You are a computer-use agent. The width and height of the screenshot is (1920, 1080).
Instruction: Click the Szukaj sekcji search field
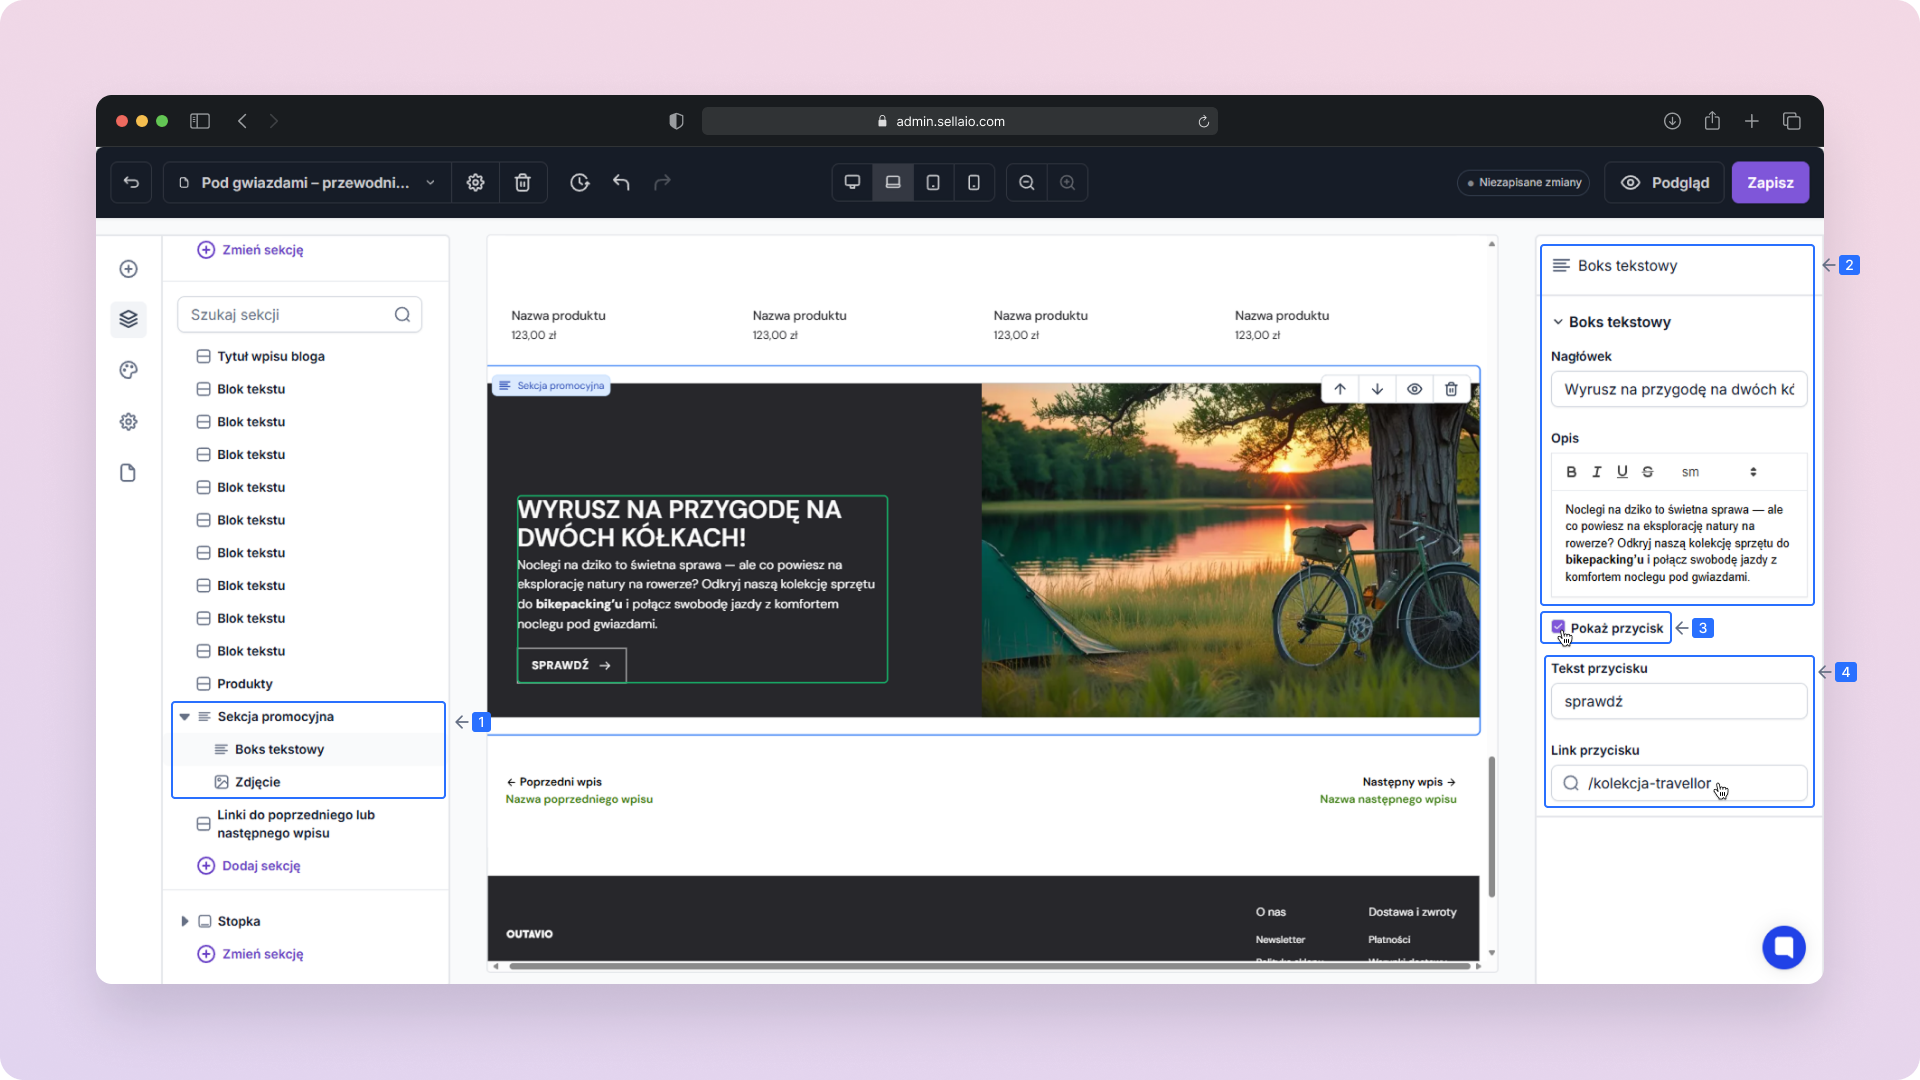pyautogui.click(x=288, y=315)
